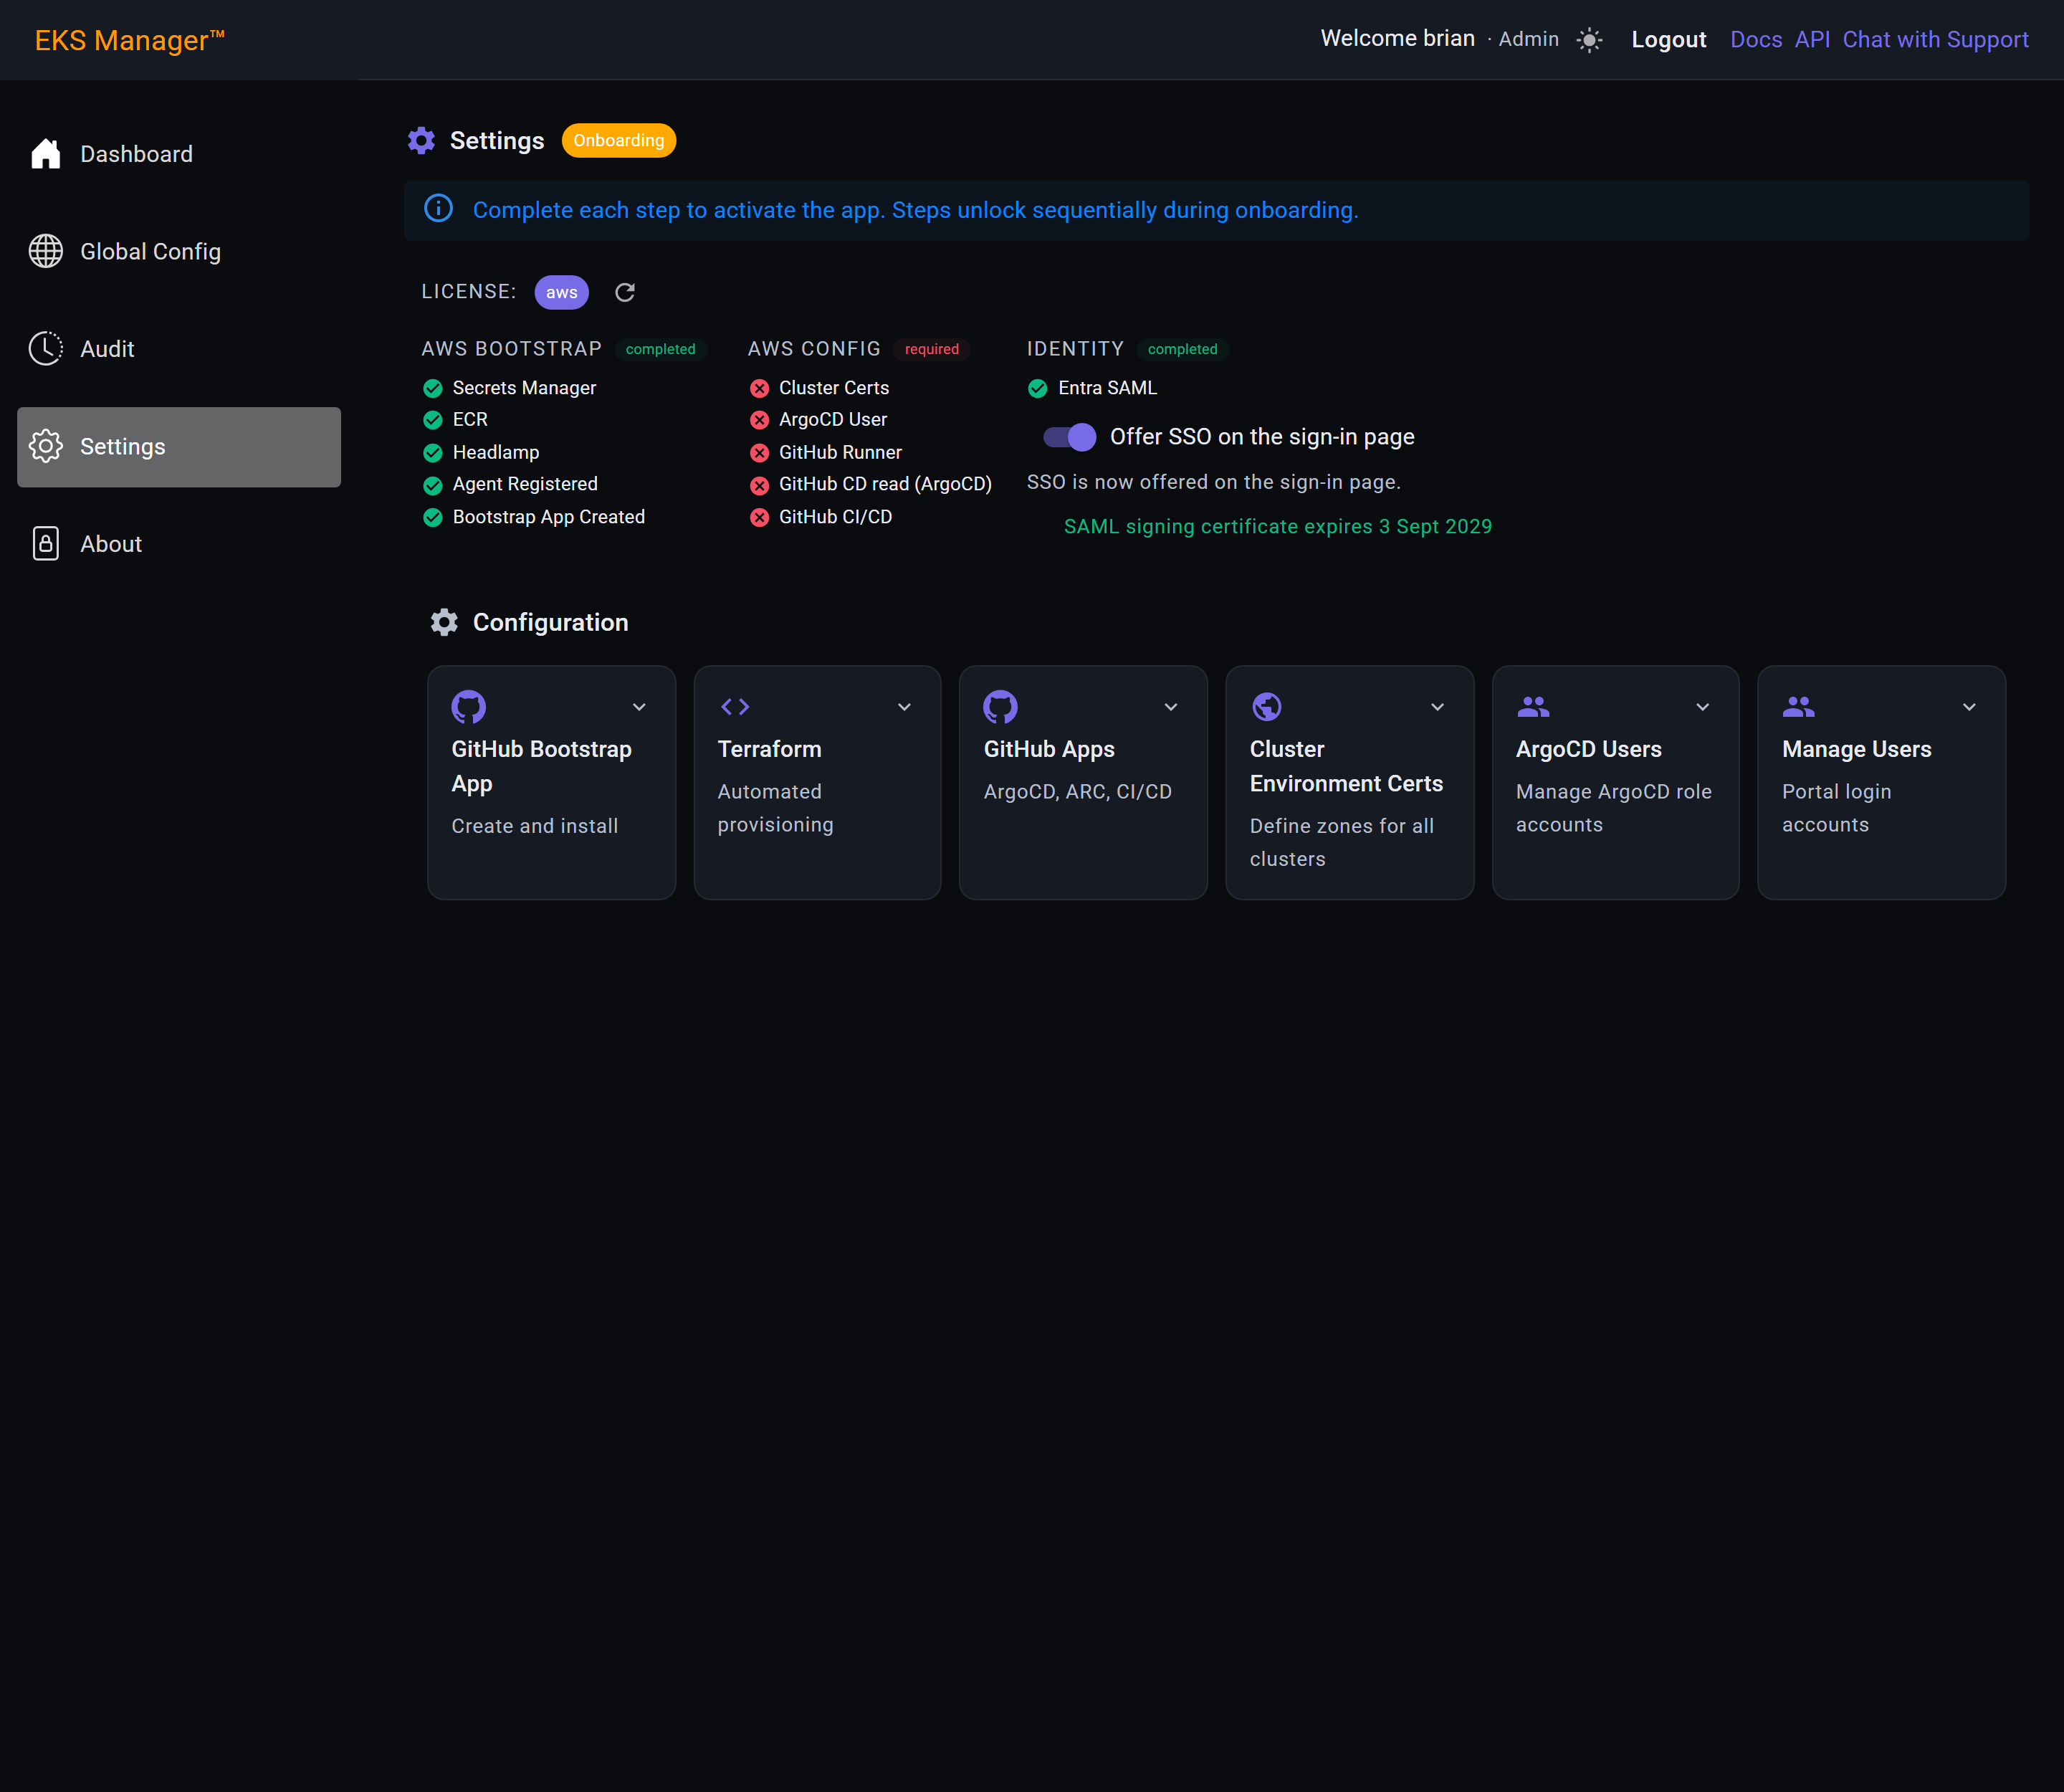Click the 'Welcome brian' text

(1397, 39)
